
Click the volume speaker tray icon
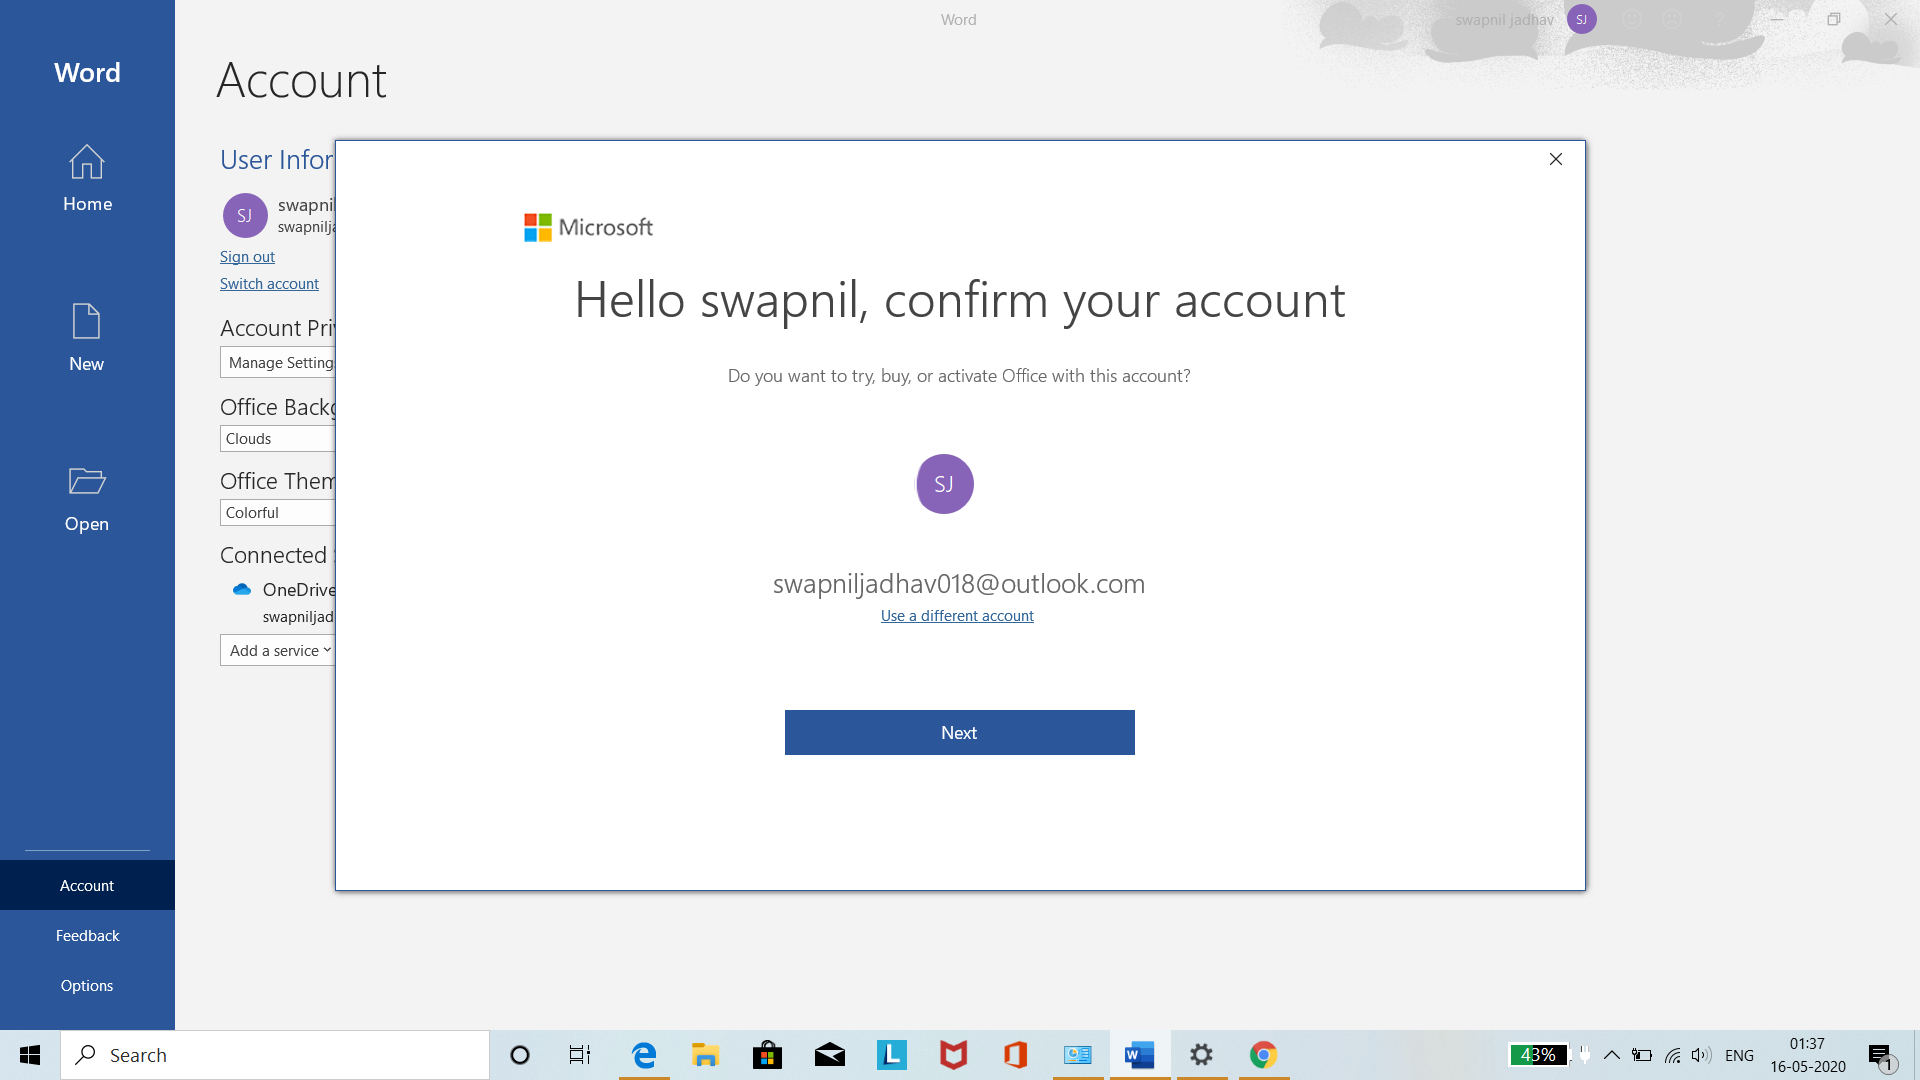click(1701, 1055)
